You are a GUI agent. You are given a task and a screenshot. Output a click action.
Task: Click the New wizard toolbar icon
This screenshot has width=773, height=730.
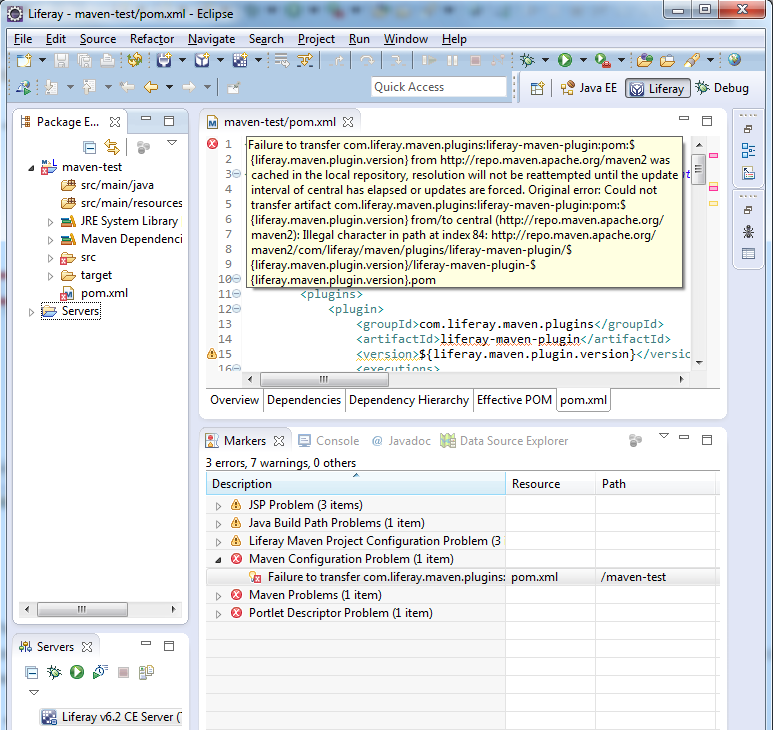pos(24,60)
